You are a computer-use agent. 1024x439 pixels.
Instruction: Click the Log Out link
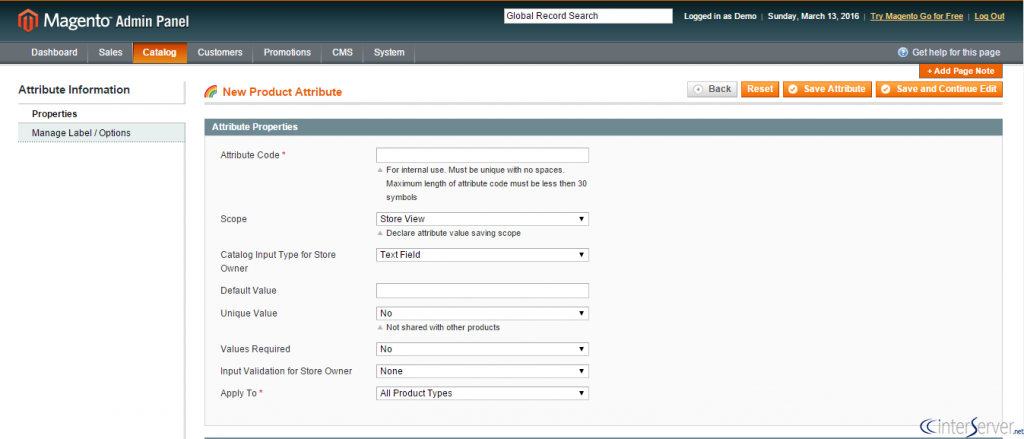[989, 16]
